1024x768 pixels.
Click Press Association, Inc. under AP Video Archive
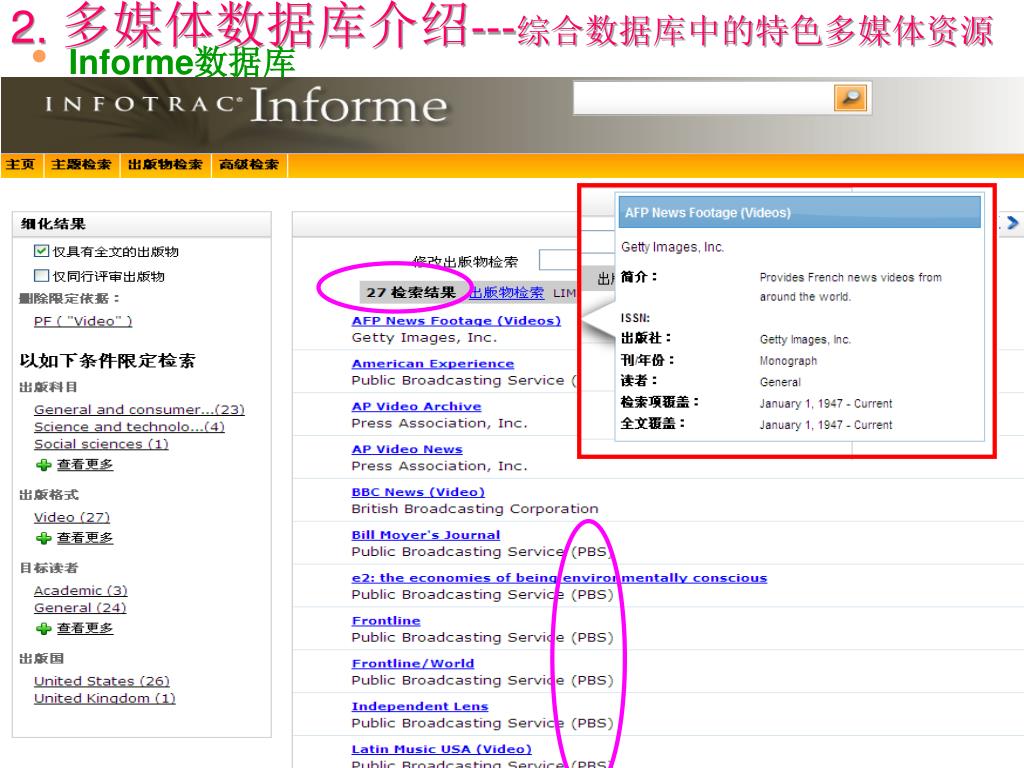coord(439,423)
